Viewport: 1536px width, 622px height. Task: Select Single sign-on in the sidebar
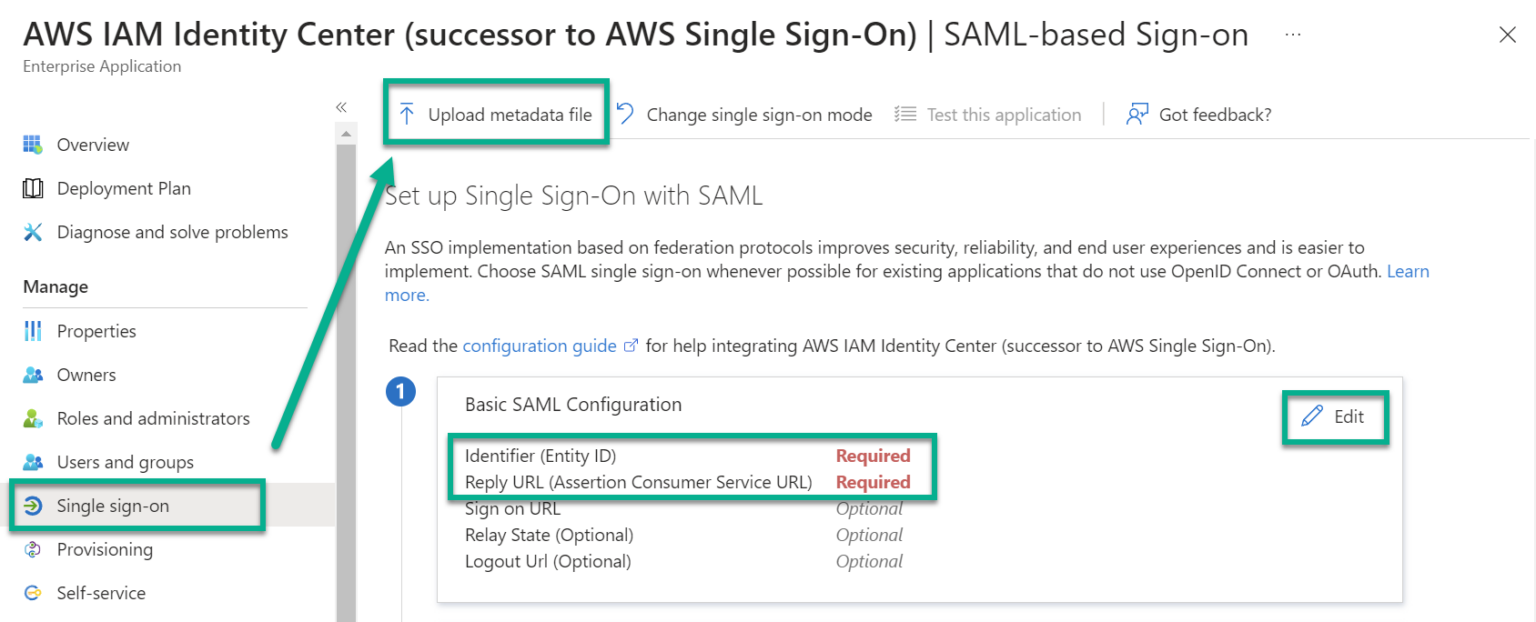click(112, 505)
